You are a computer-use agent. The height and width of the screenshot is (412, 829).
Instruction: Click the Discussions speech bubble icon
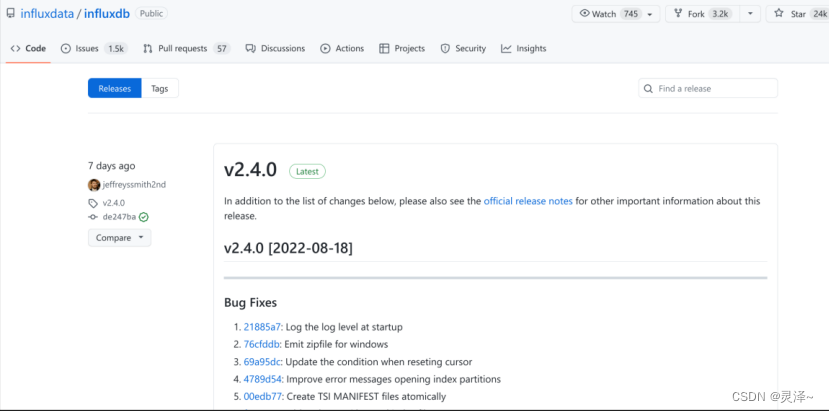tap(251, 48)
